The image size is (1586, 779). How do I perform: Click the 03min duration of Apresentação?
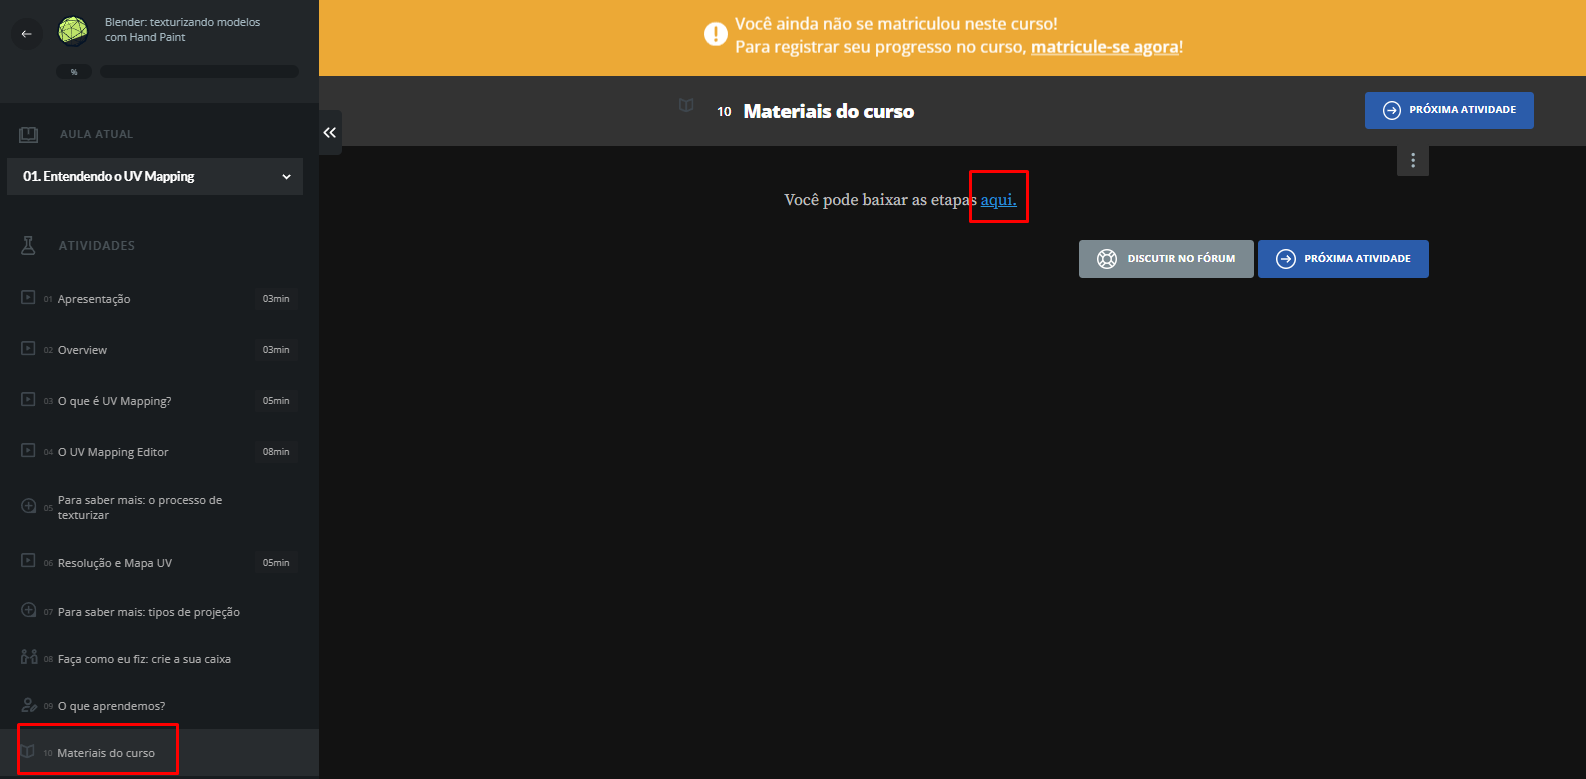coord(276,299)
